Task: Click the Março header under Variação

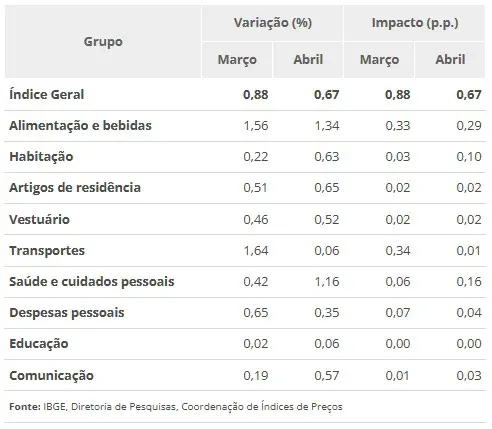Action: pos(237,60)
